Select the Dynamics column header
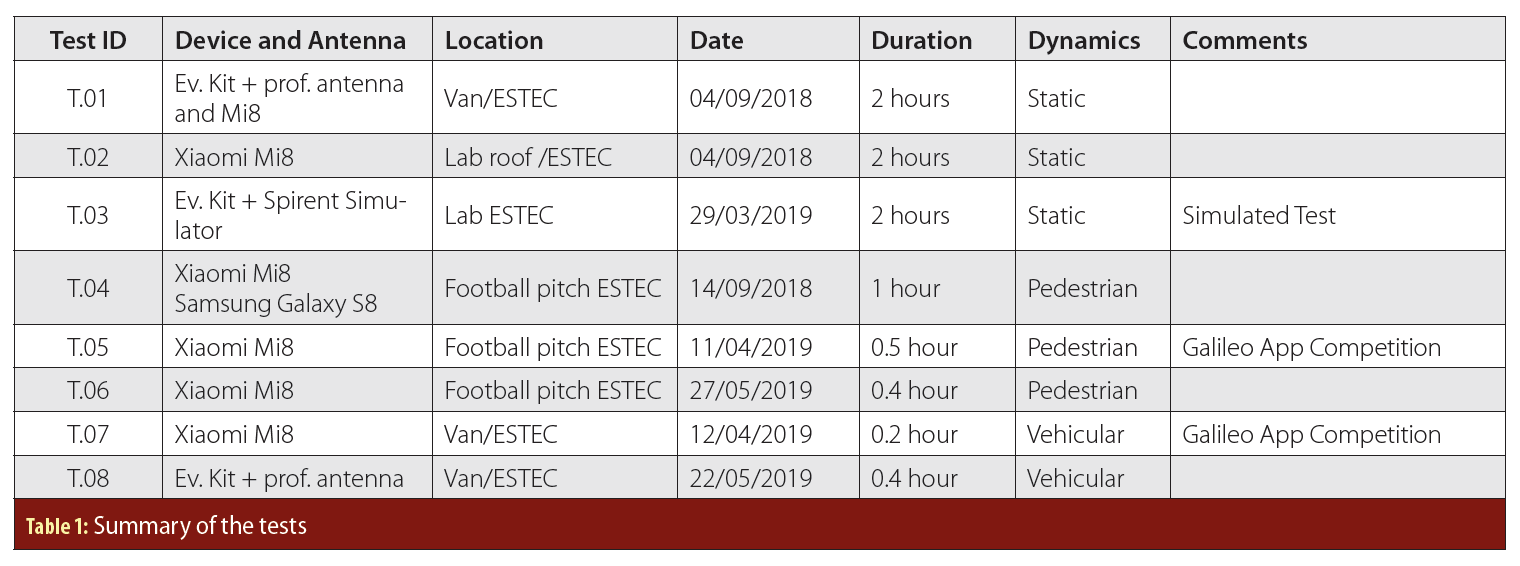Screen dimensions: 1520x566 pos(1084,40)
